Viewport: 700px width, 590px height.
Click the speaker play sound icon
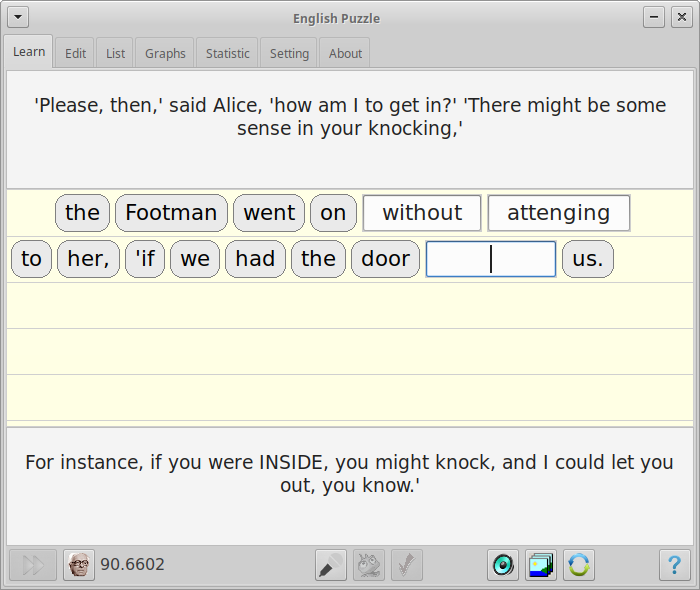click(x=503, y=565)
